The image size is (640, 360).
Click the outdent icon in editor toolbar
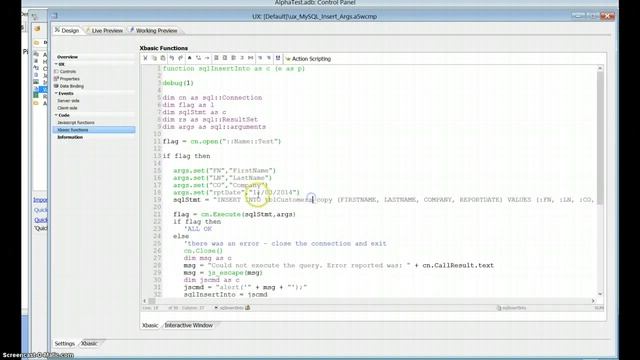tap(269, 58)
